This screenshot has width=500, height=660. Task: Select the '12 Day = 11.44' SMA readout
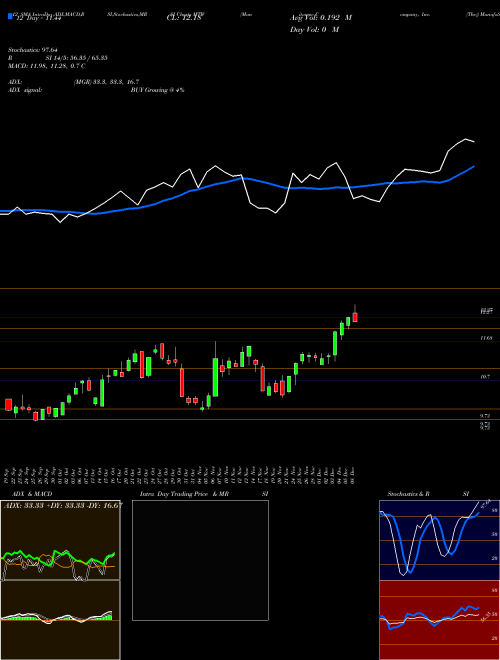(37, 18)
